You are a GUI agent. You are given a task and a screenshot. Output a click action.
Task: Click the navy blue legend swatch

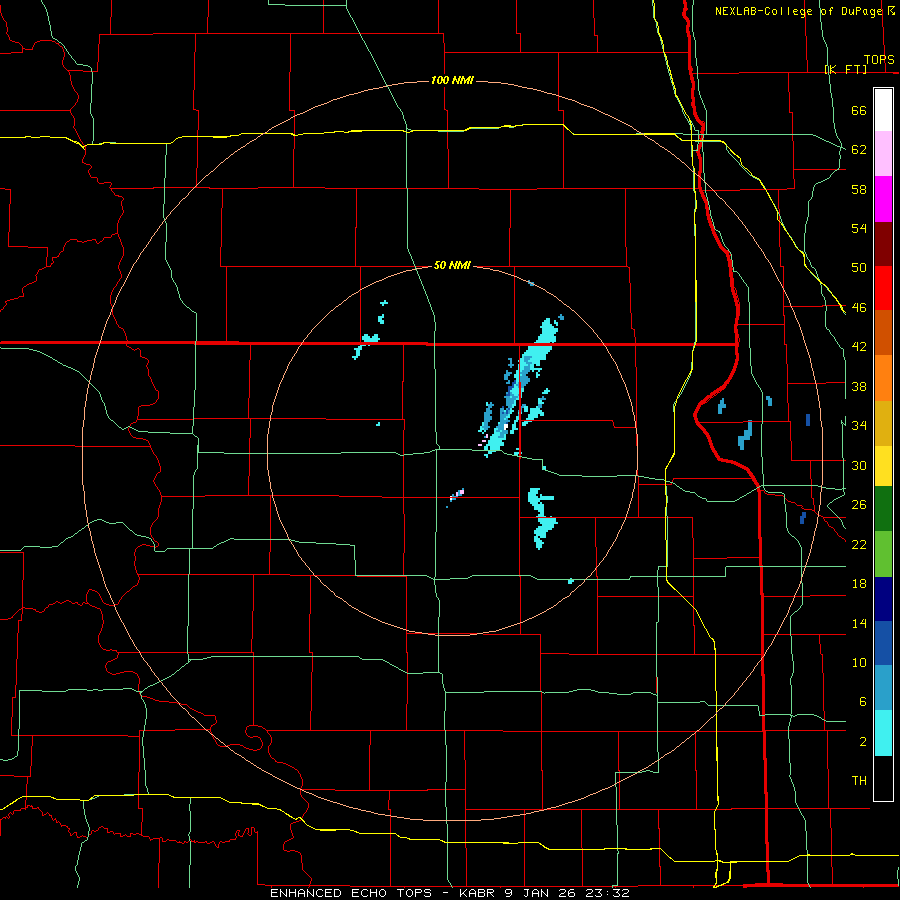click(883, 599)
